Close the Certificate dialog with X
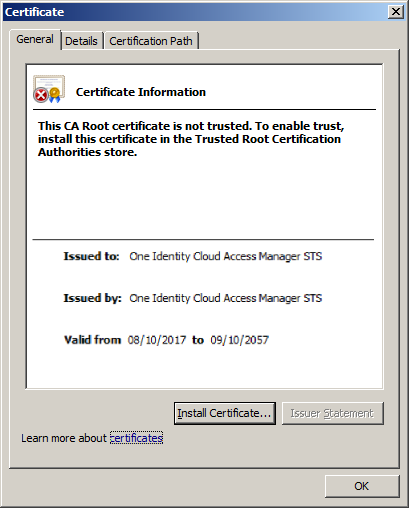409x508 pixels. coord(396,12)
